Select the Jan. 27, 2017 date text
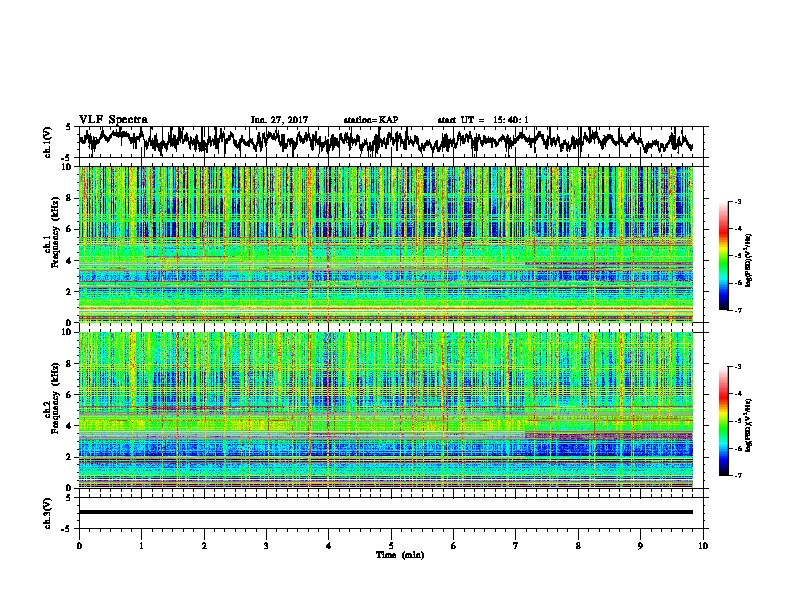 [279, 120]
